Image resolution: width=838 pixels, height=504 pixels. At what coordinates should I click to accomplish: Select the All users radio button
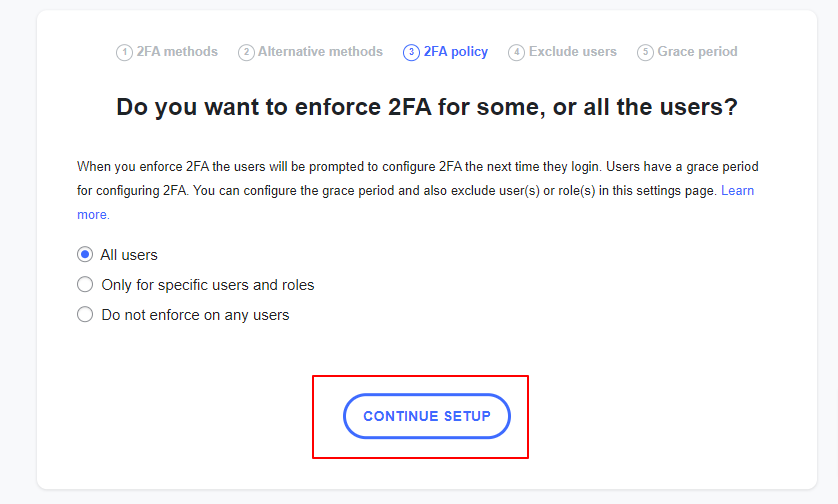tap(85, 255)
